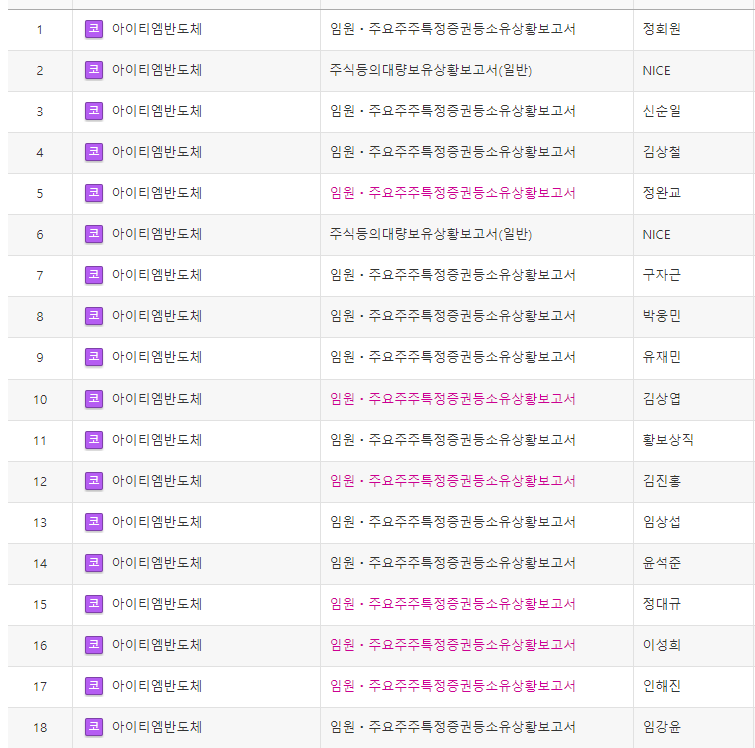Click company name 아이티엠반도체 in row 2
The image size is (755, 748).
pos(157,70)
